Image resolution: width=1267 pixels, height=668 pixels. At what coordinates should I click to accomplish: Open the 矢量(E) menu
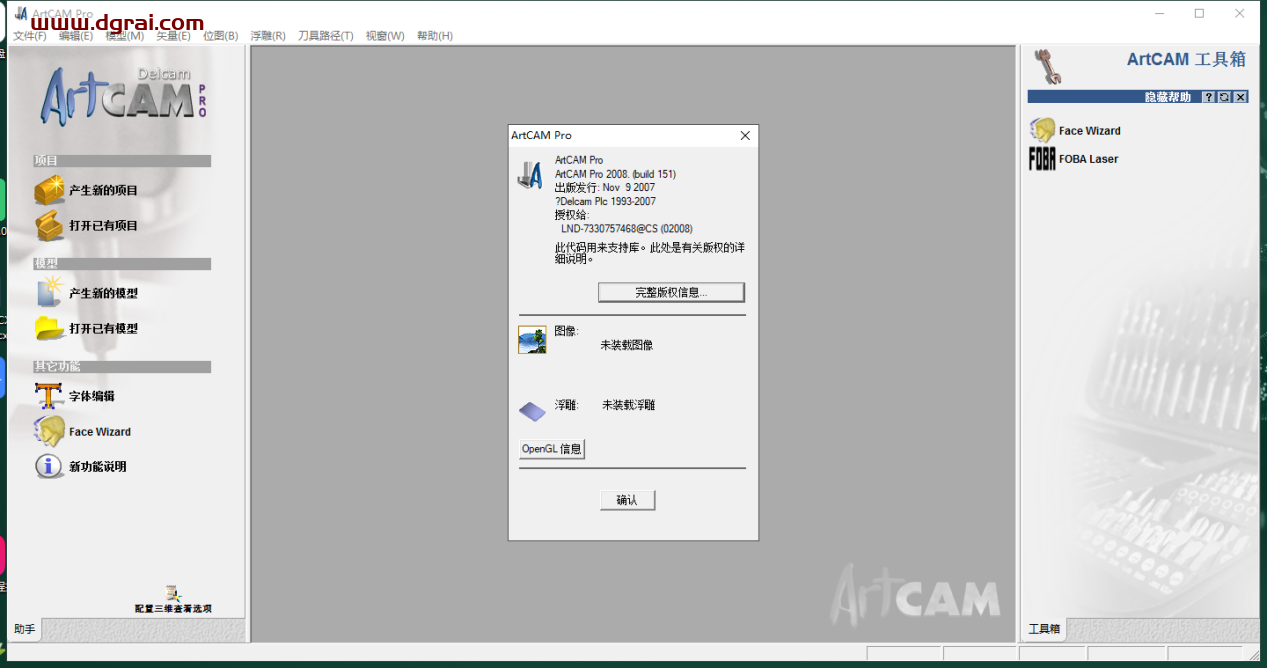coord(173,36)
